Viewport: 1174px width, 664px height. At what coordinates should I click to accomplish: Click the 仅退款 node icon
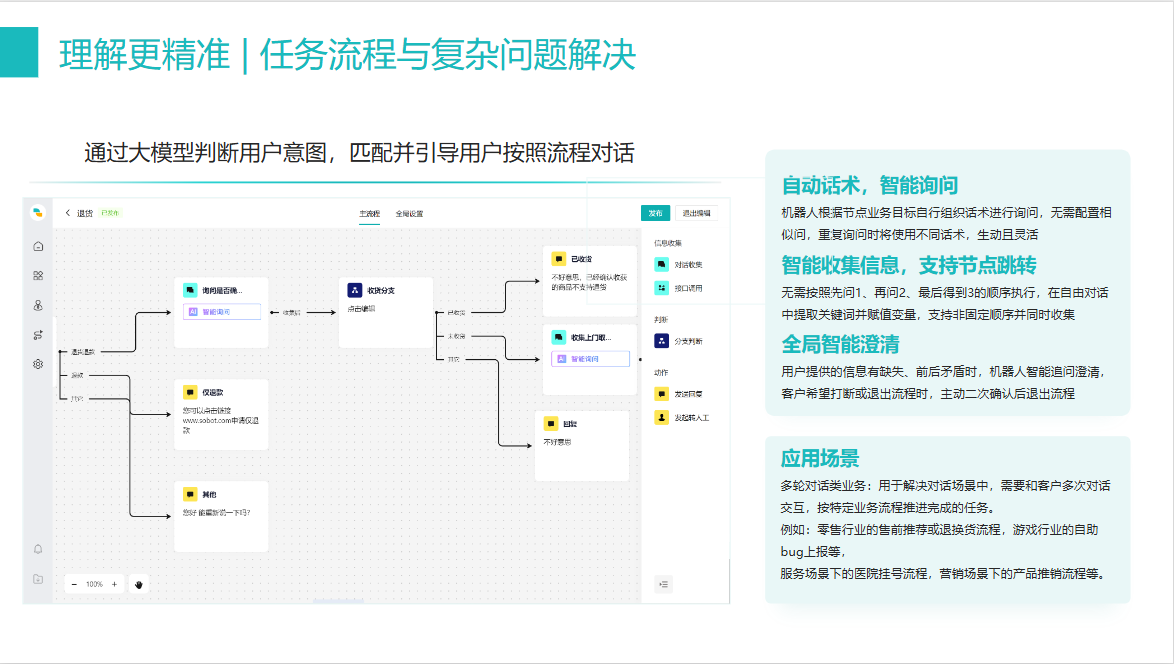pyautogui.click(x=190, y=392)
